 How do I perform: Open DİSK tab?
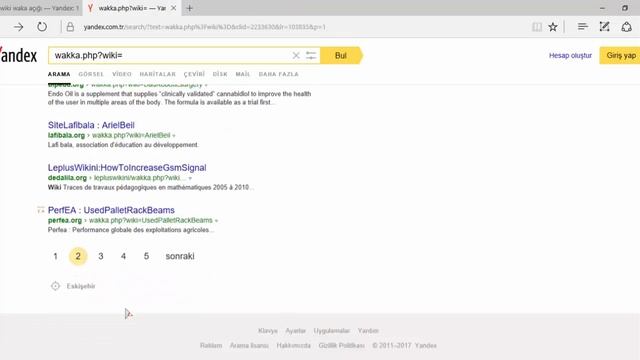(220, 74)
